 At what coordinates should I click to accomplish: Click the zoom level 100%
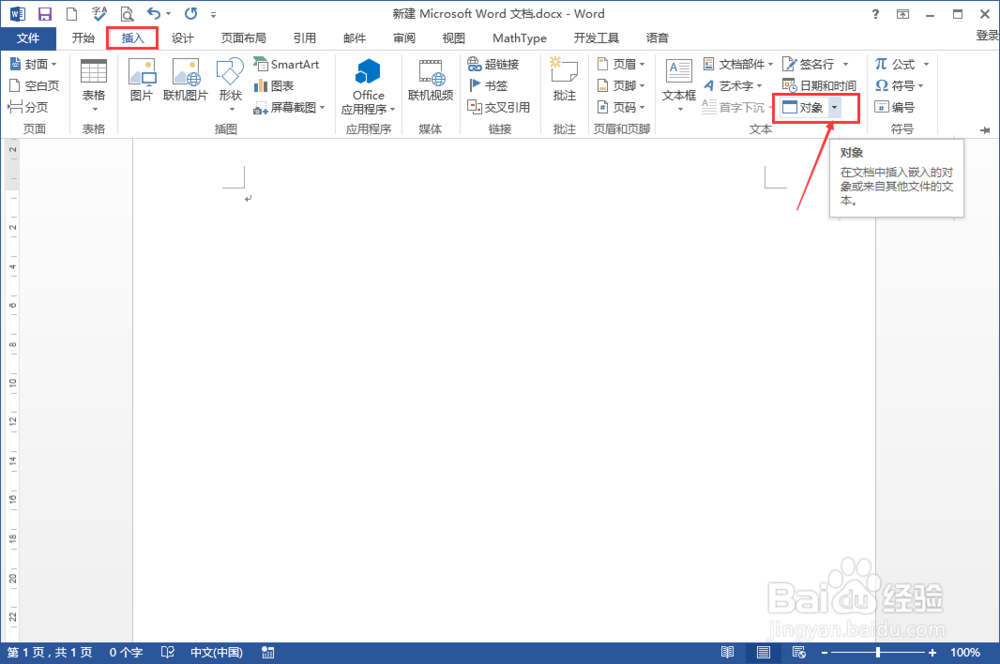[965, 653]
